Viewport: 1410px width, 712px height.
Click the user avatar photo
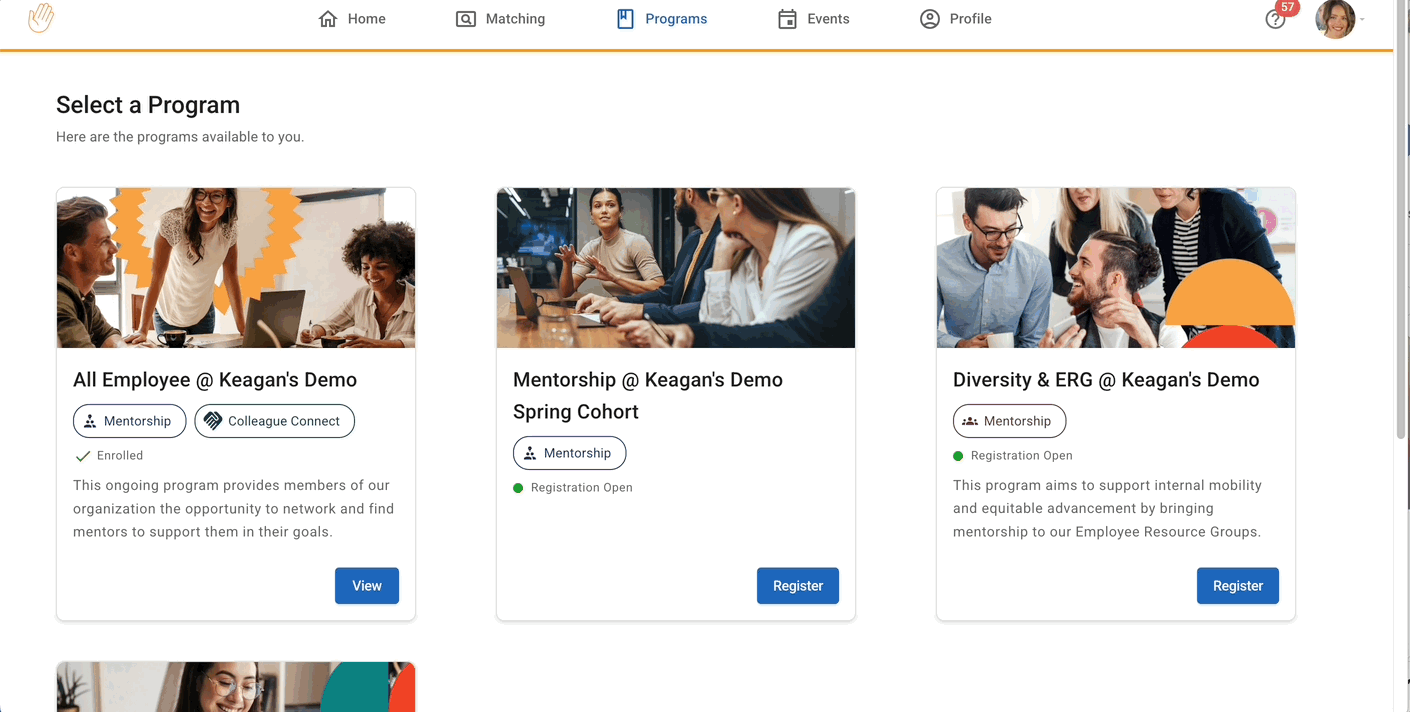pos(1334,19)
